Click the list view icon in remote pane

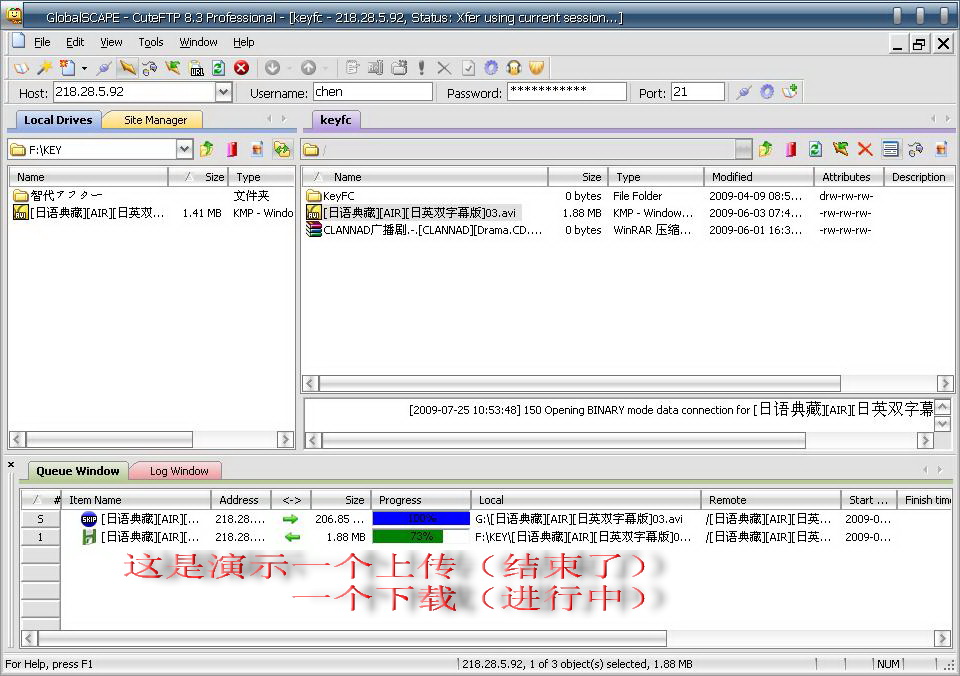pos(891,149)
